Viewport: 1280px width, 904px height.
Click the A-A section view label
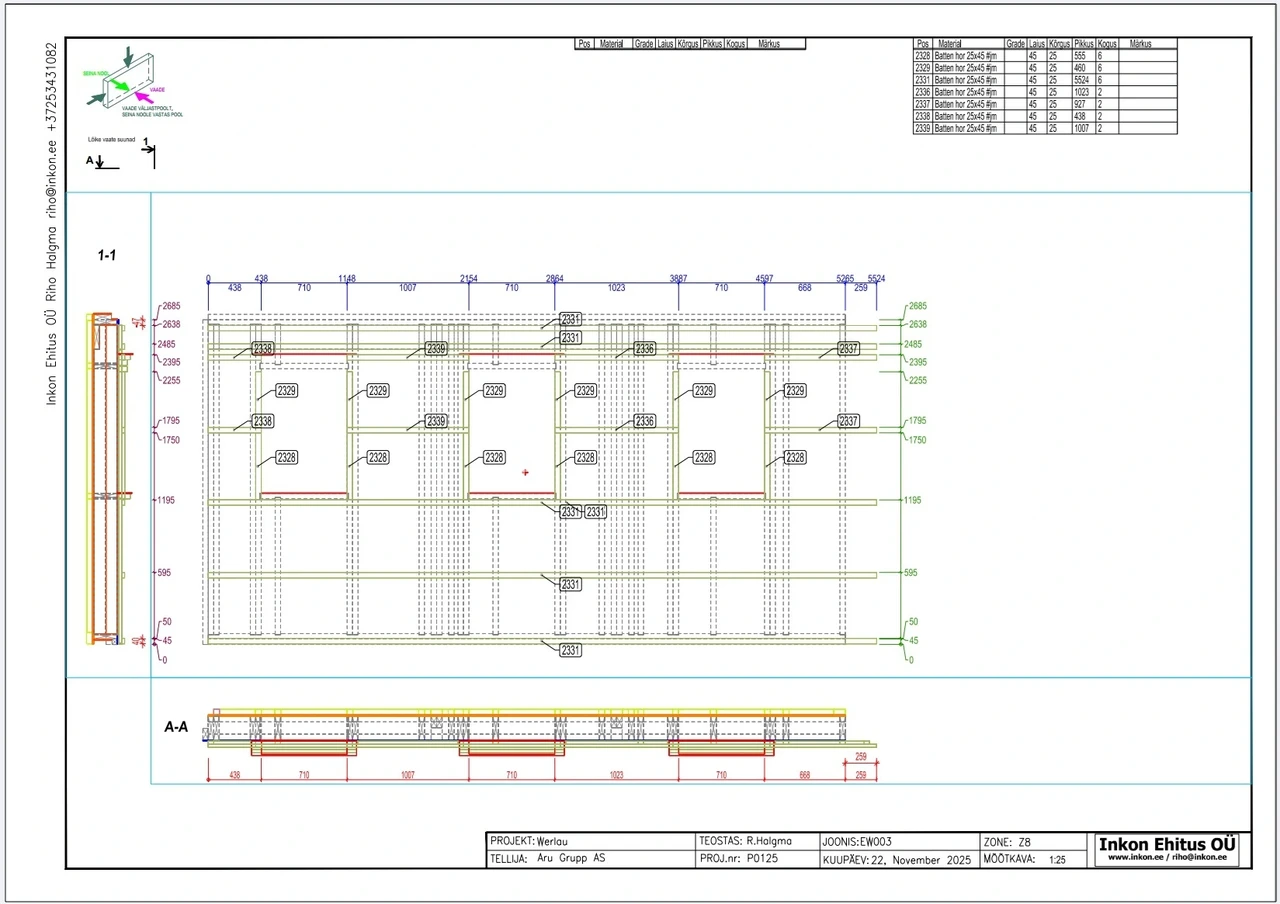[x=176, y=728]
